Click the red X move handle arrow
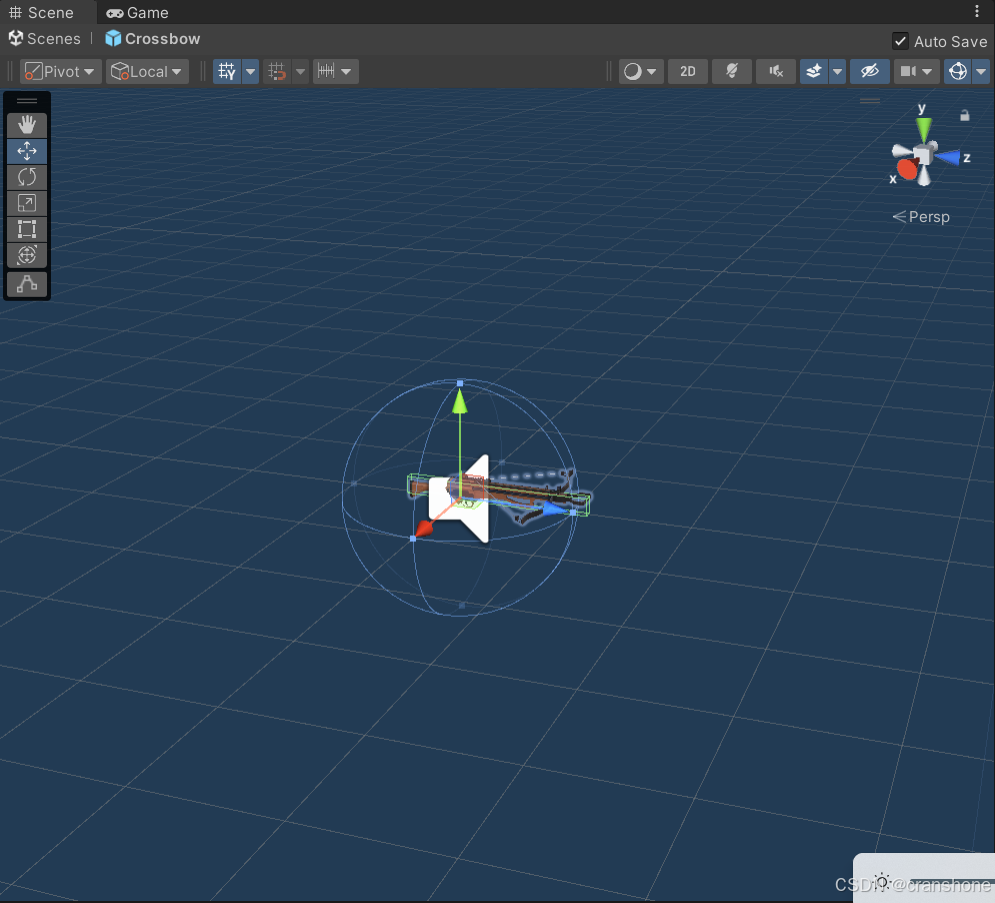 click(x=423, y=529)
